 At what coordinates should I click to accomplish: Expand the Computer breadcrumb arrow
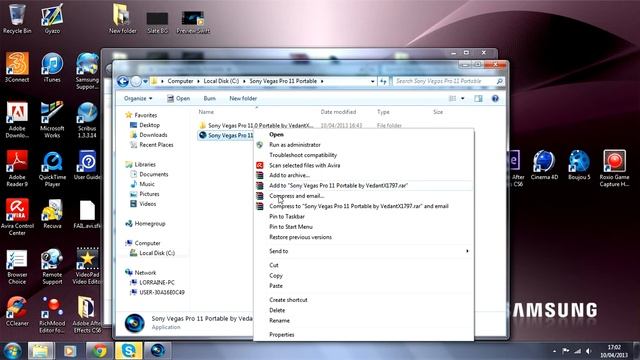point(199,81)
